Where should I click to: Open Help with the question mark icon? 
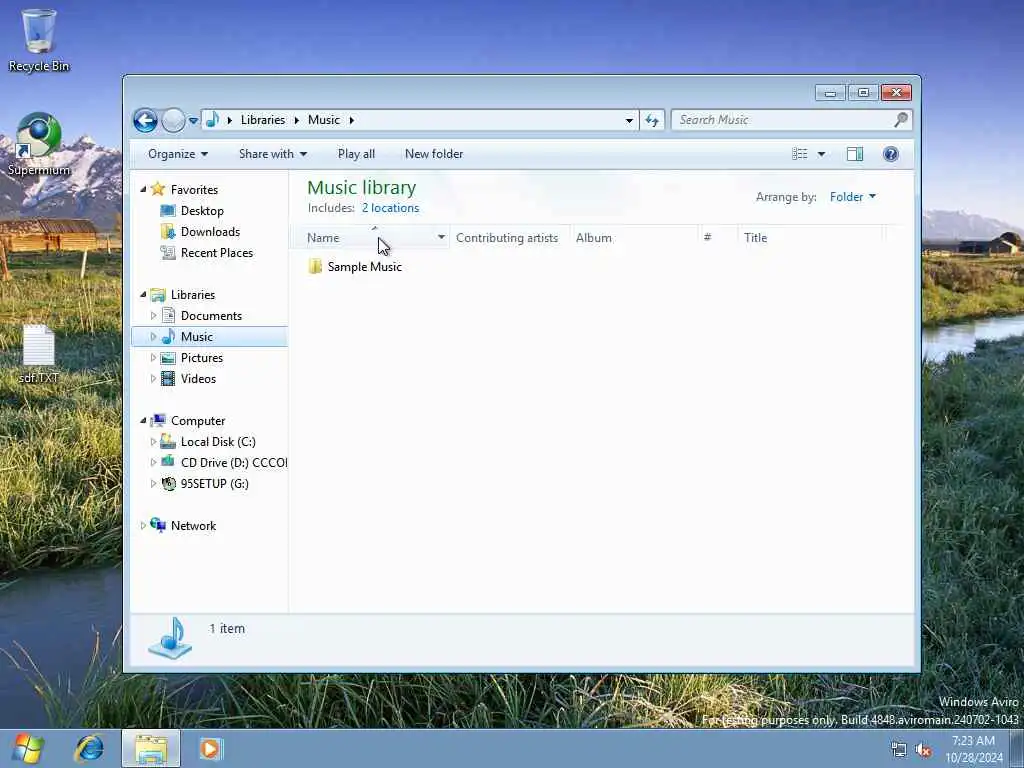890,154
